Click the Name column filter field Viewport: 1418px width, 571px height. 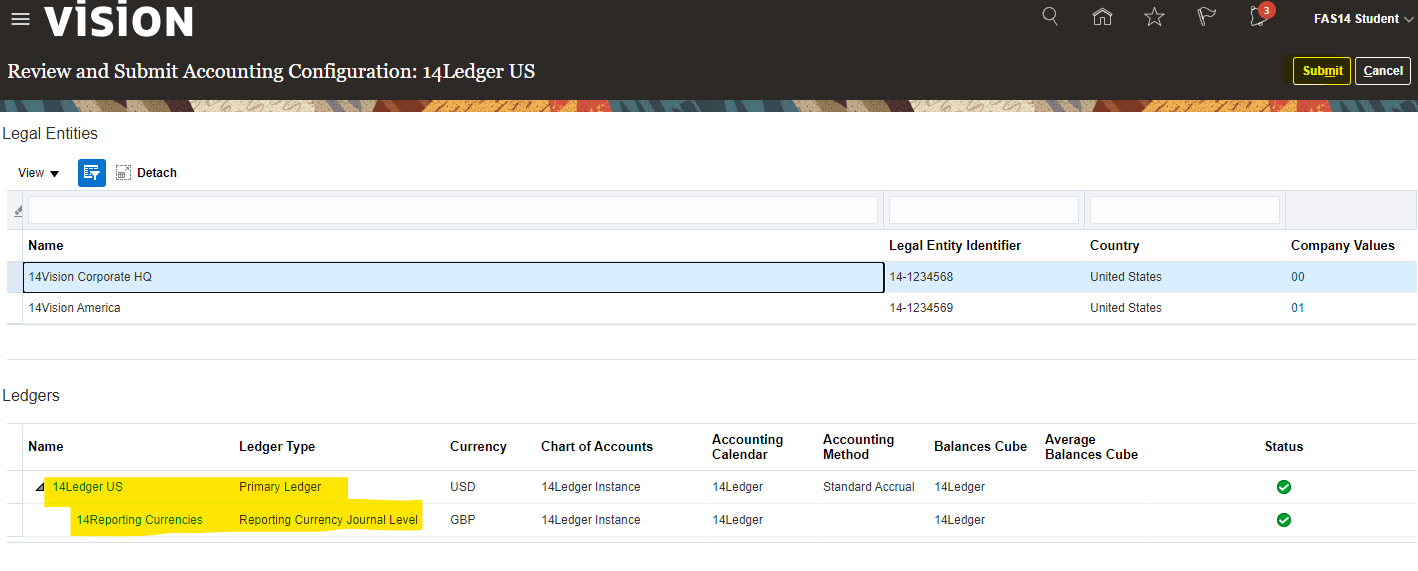pyautogui.click(x=452, y=210)
